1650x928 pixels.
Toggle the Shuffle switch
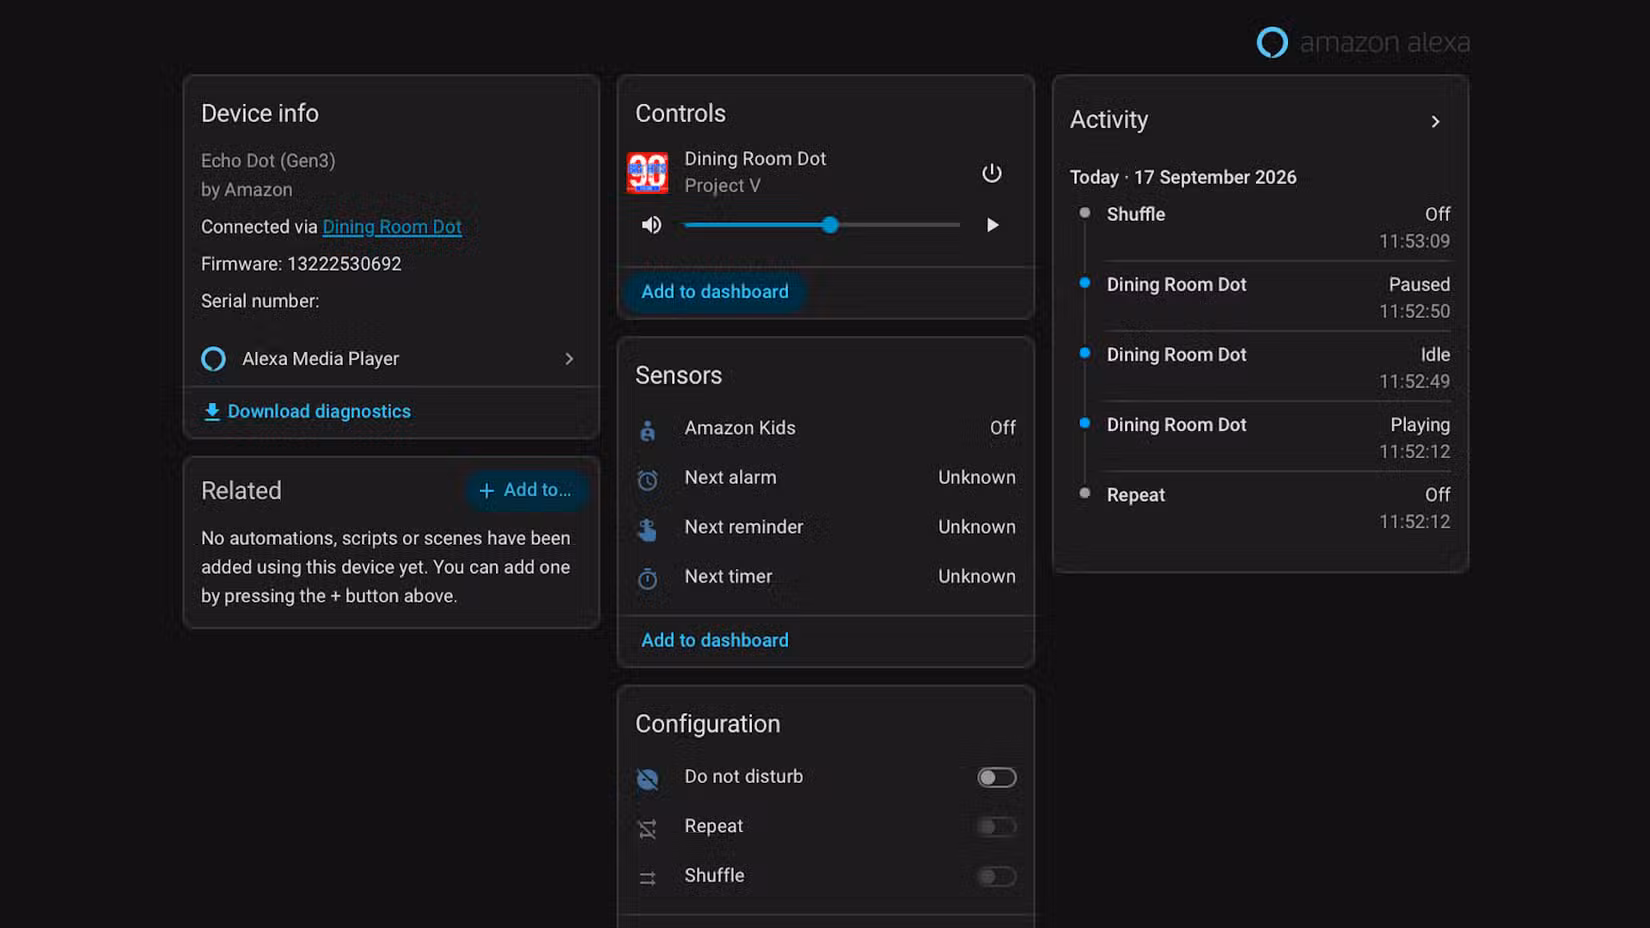coord(996,876)
